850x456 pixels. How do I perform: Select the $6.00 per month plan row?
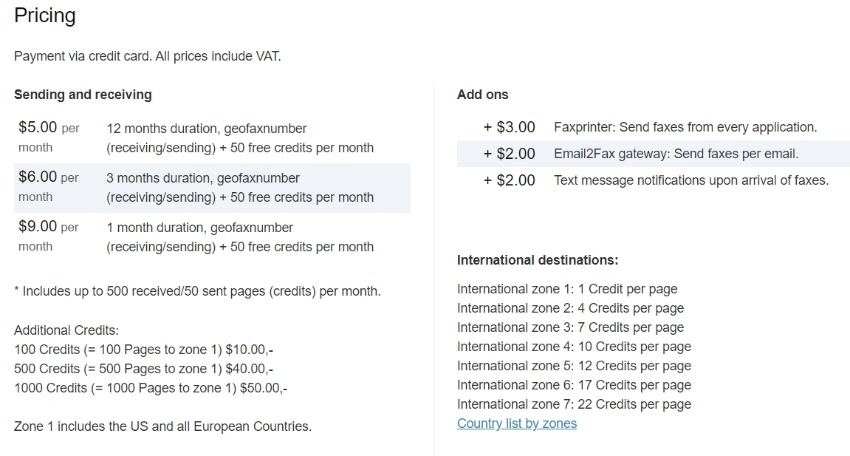point(212,188)
